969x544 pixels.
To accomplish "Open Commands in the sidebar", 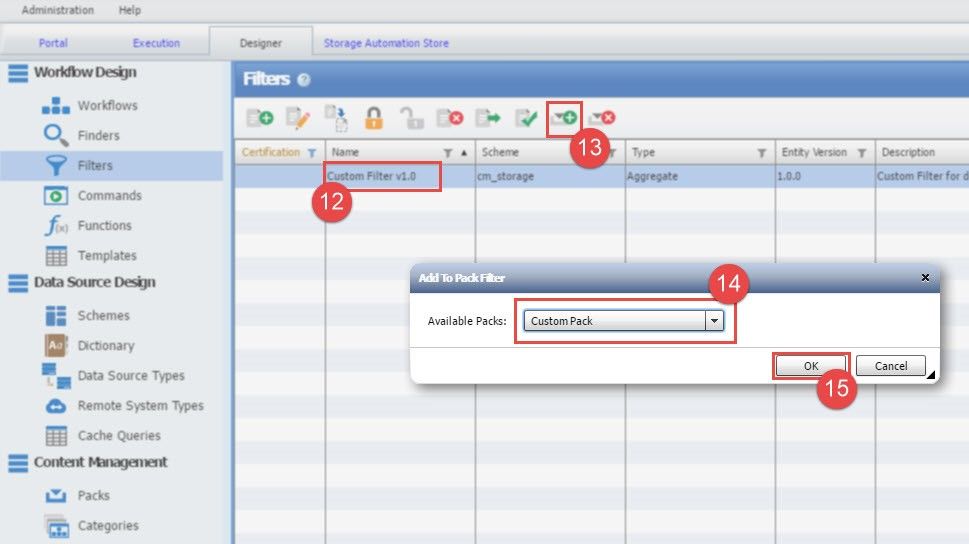I will (x=109, y=195).
